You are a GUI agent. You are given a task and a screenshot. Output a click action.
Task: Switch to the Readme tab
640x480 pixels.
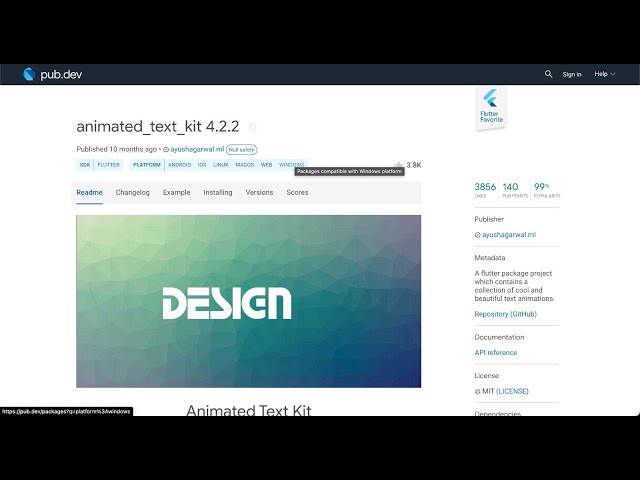89,192
